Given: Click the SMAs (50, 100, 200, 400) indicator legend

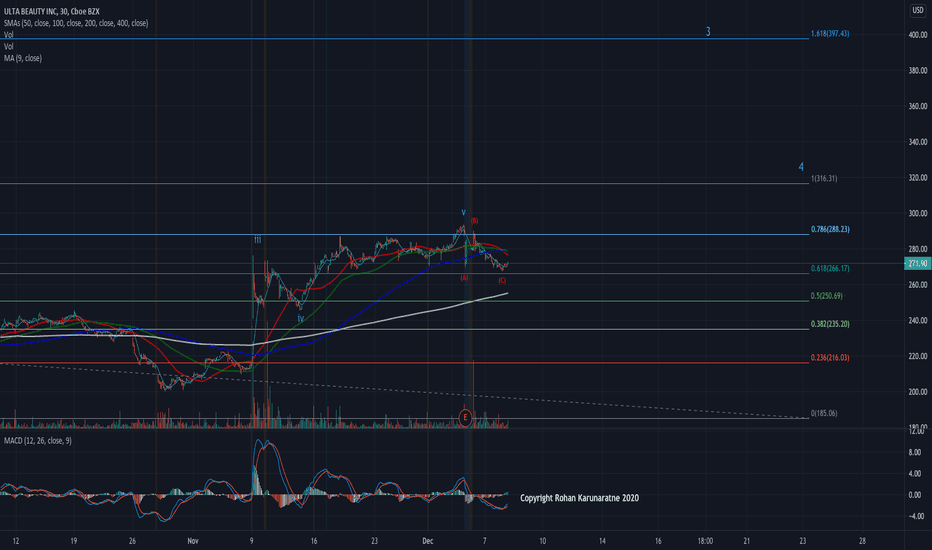Looking at the screenshot, I should (76, 23).
